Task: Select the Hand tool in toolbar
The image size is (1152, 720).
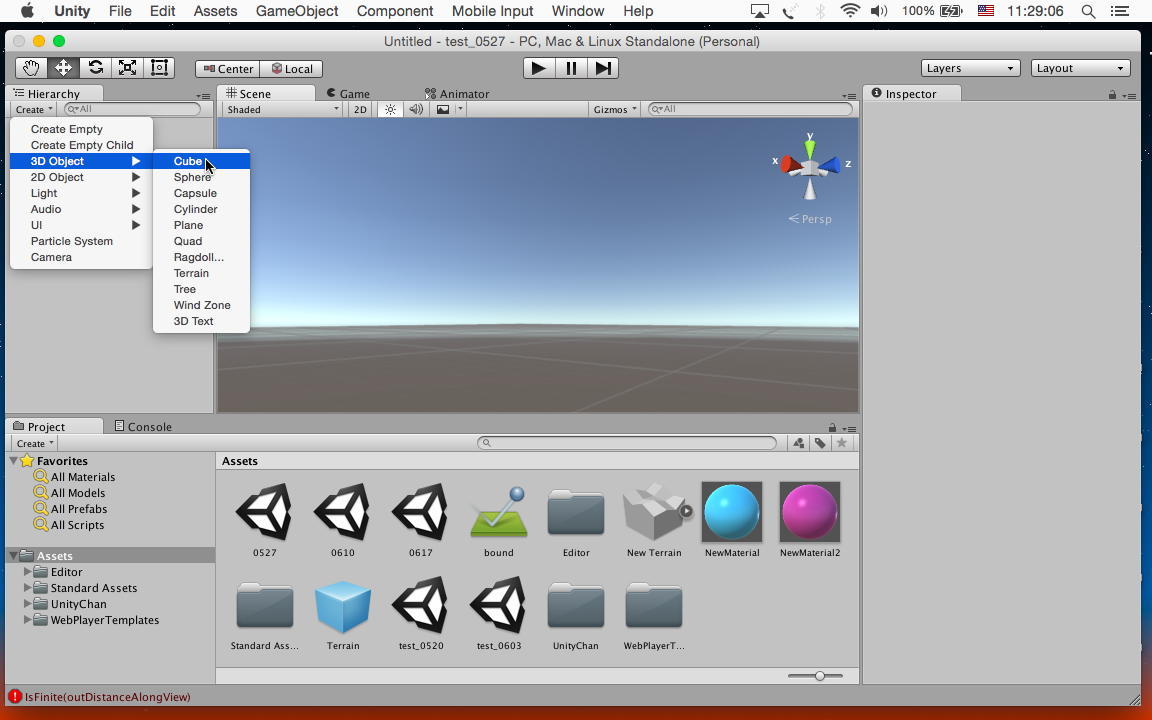Action: pos(31,68)
